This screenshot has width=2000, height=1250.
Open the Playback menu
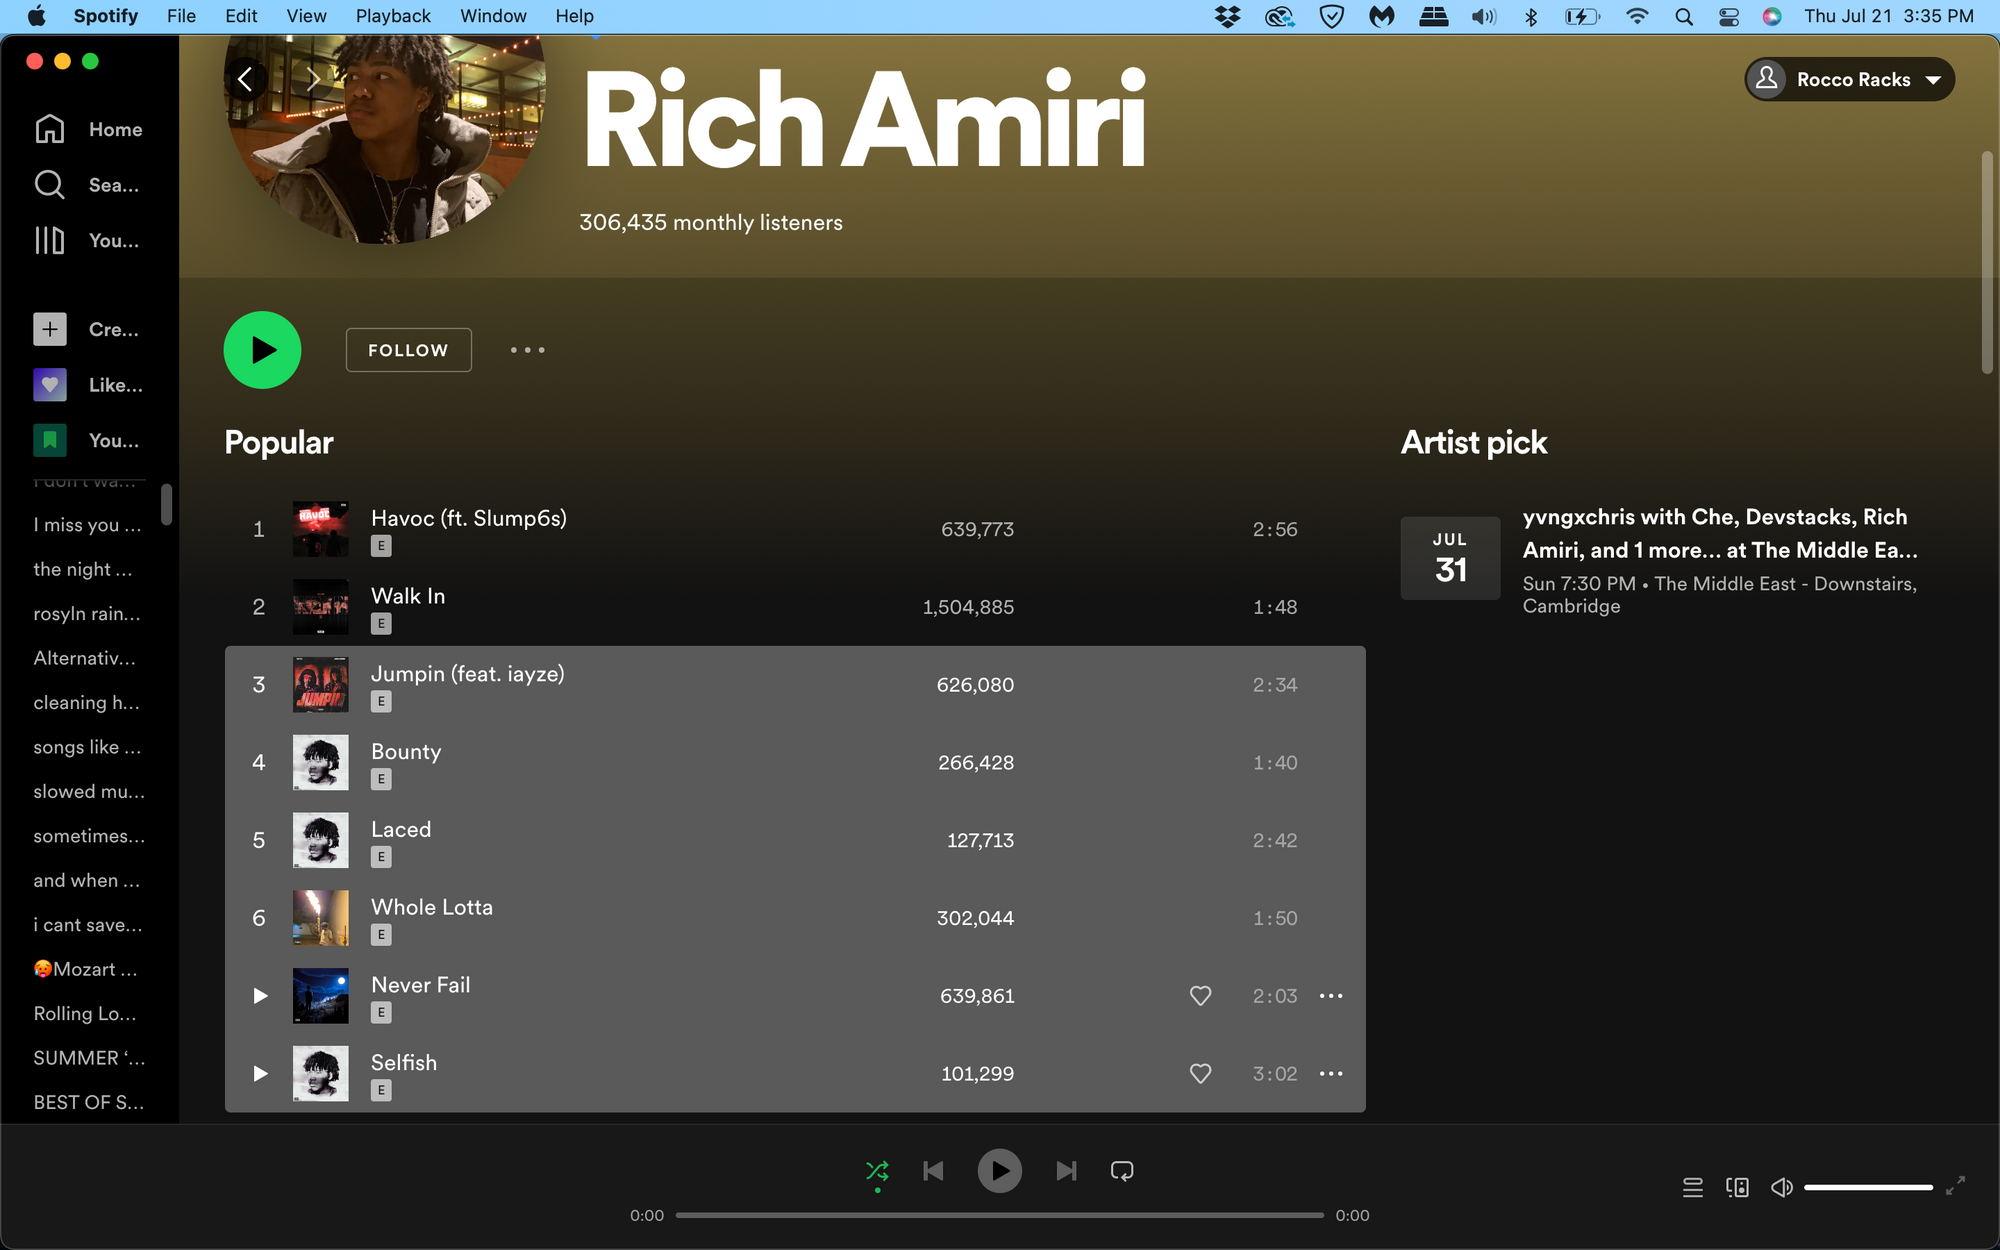[393, 16]
